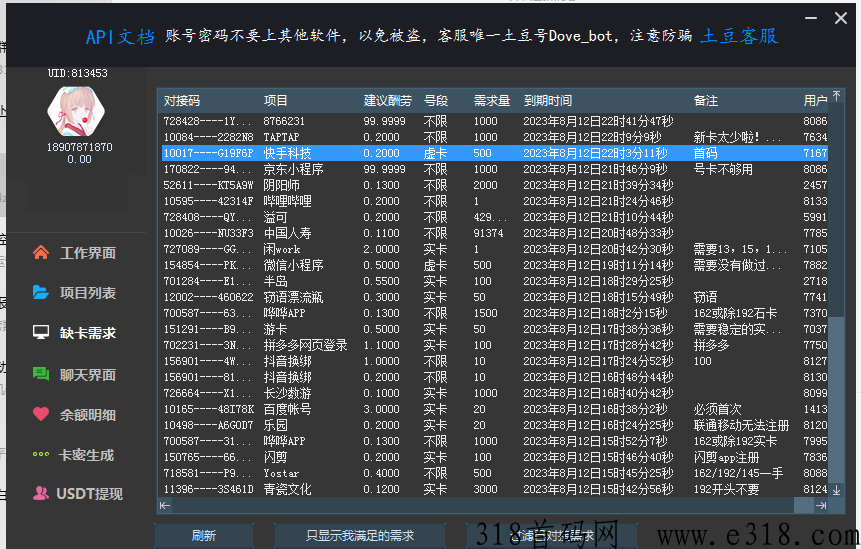This screenshot has width=861, height=549.
Task: Click the 0.00 balance value
Action: pos(80,159)
